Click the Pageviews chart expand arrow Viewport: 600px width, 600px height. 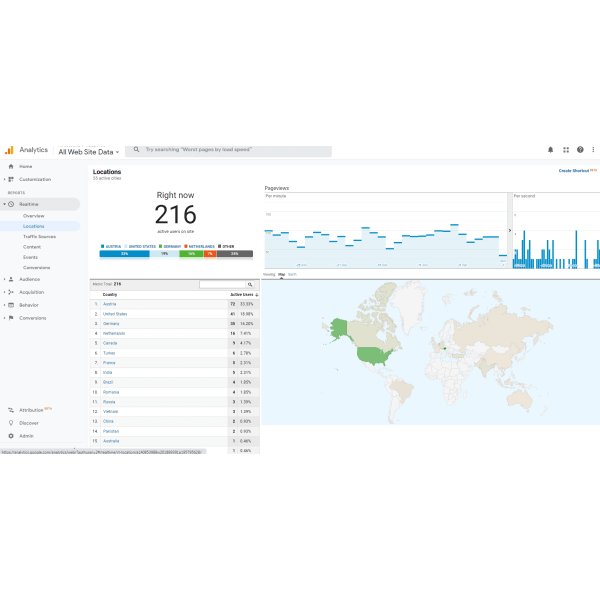click(x=510, y=230)
